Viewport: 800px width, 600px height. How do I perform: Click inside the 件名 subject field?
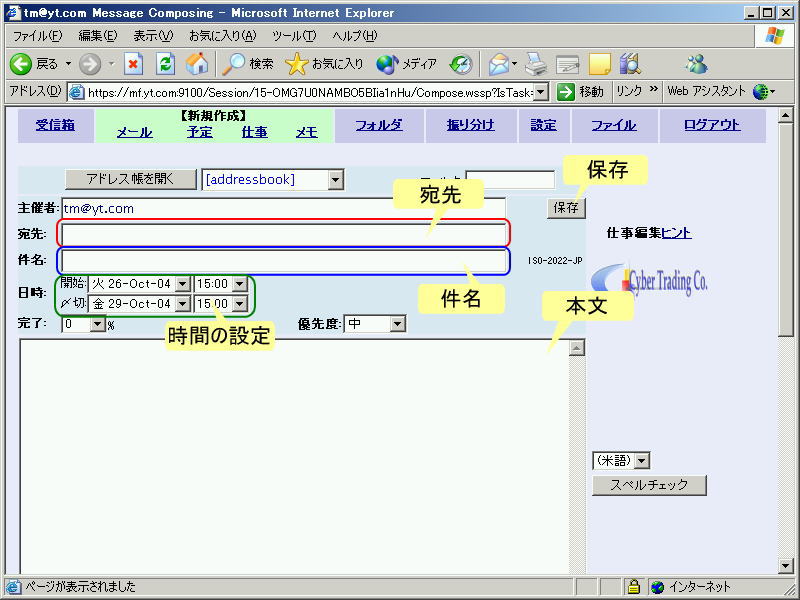point(283,261)
